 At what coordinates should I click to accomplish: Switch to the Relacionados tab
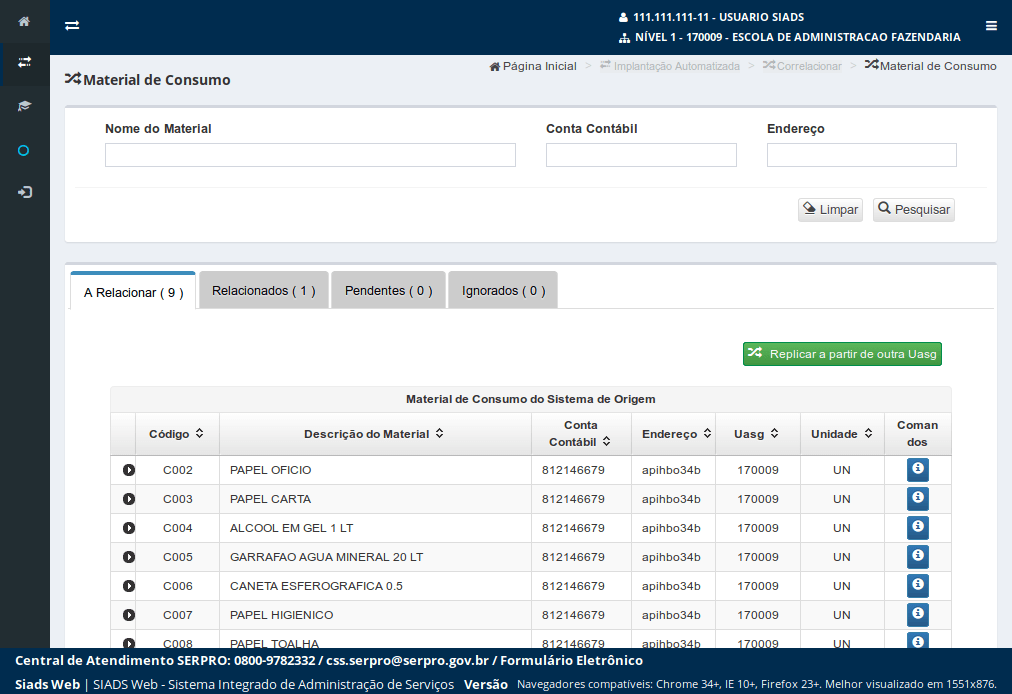click(264, 291)
